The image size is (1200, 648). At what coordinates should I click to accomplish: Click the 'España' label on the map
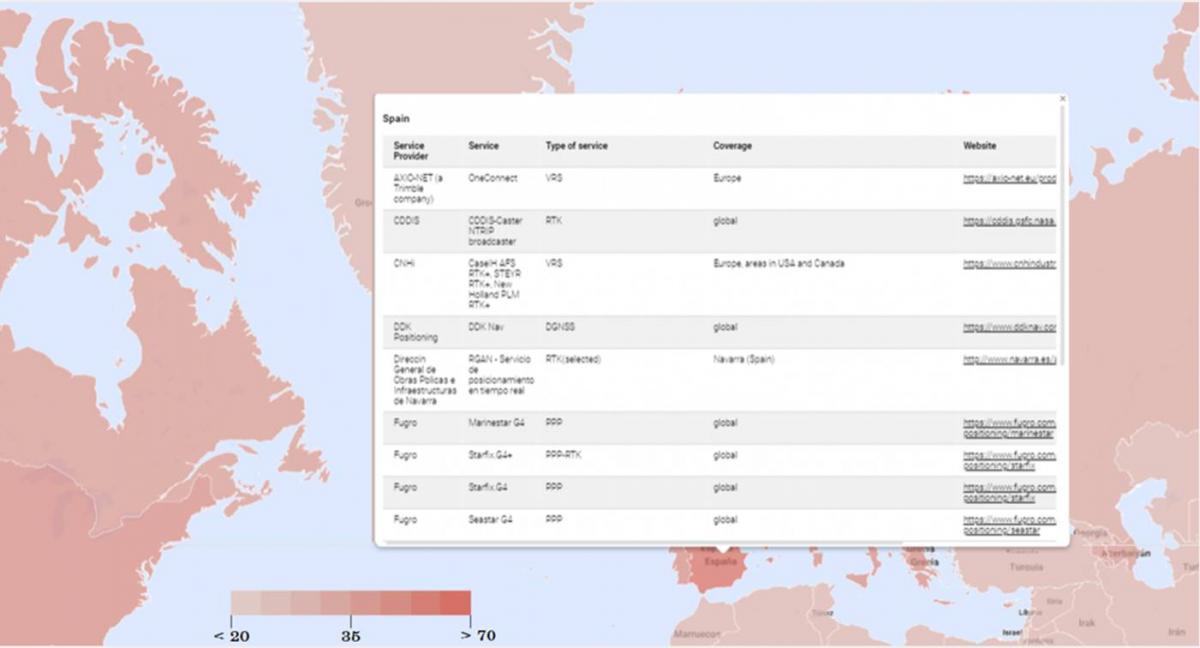(720, 561)
